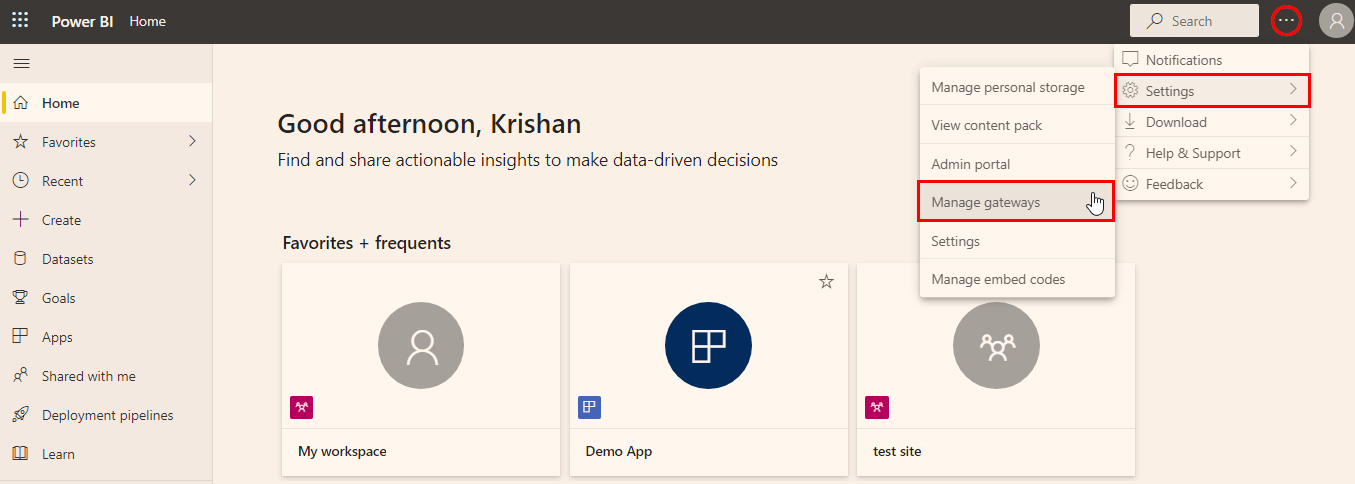1355x484 pixels.
Task: Open the user profile avatar
Action: [1336, 21]
